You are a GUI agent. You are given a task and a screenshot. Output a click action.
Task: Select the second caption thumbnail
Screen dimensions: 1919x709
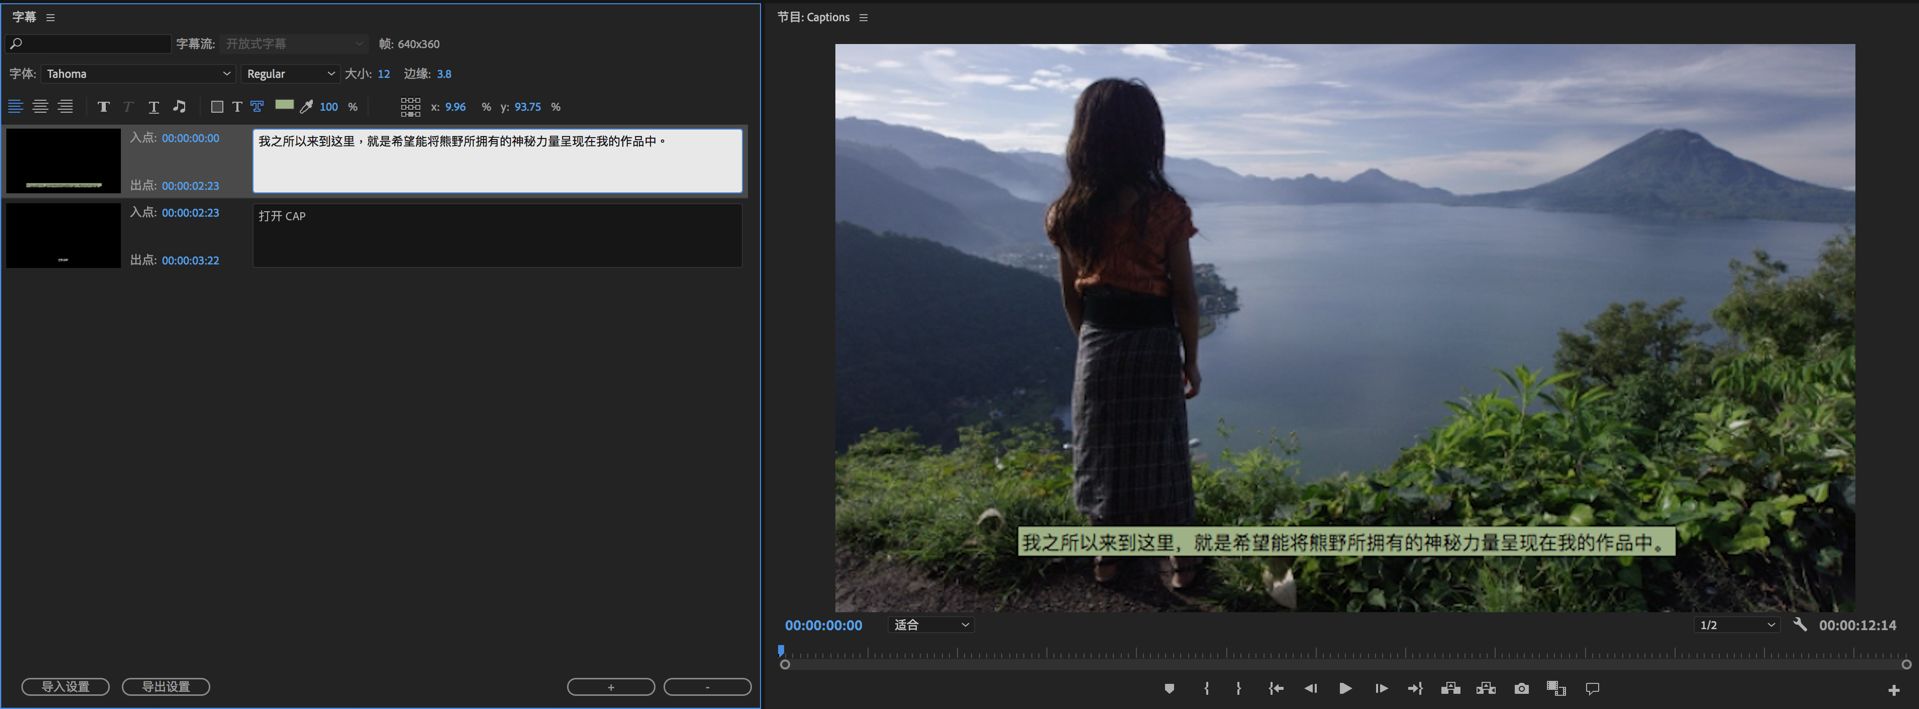[63, 235]
